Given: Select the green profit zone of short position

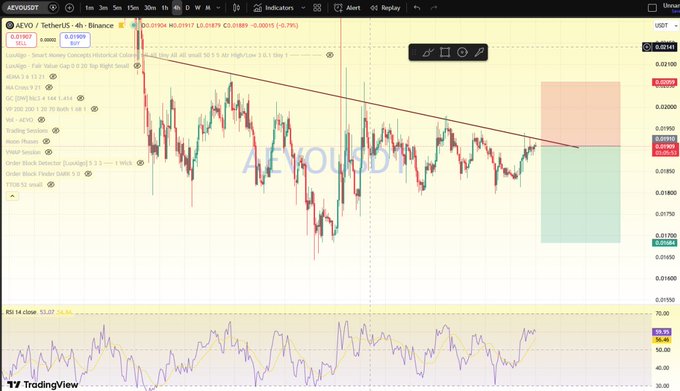Looking at the screenshot, I should tap(580, 195).
